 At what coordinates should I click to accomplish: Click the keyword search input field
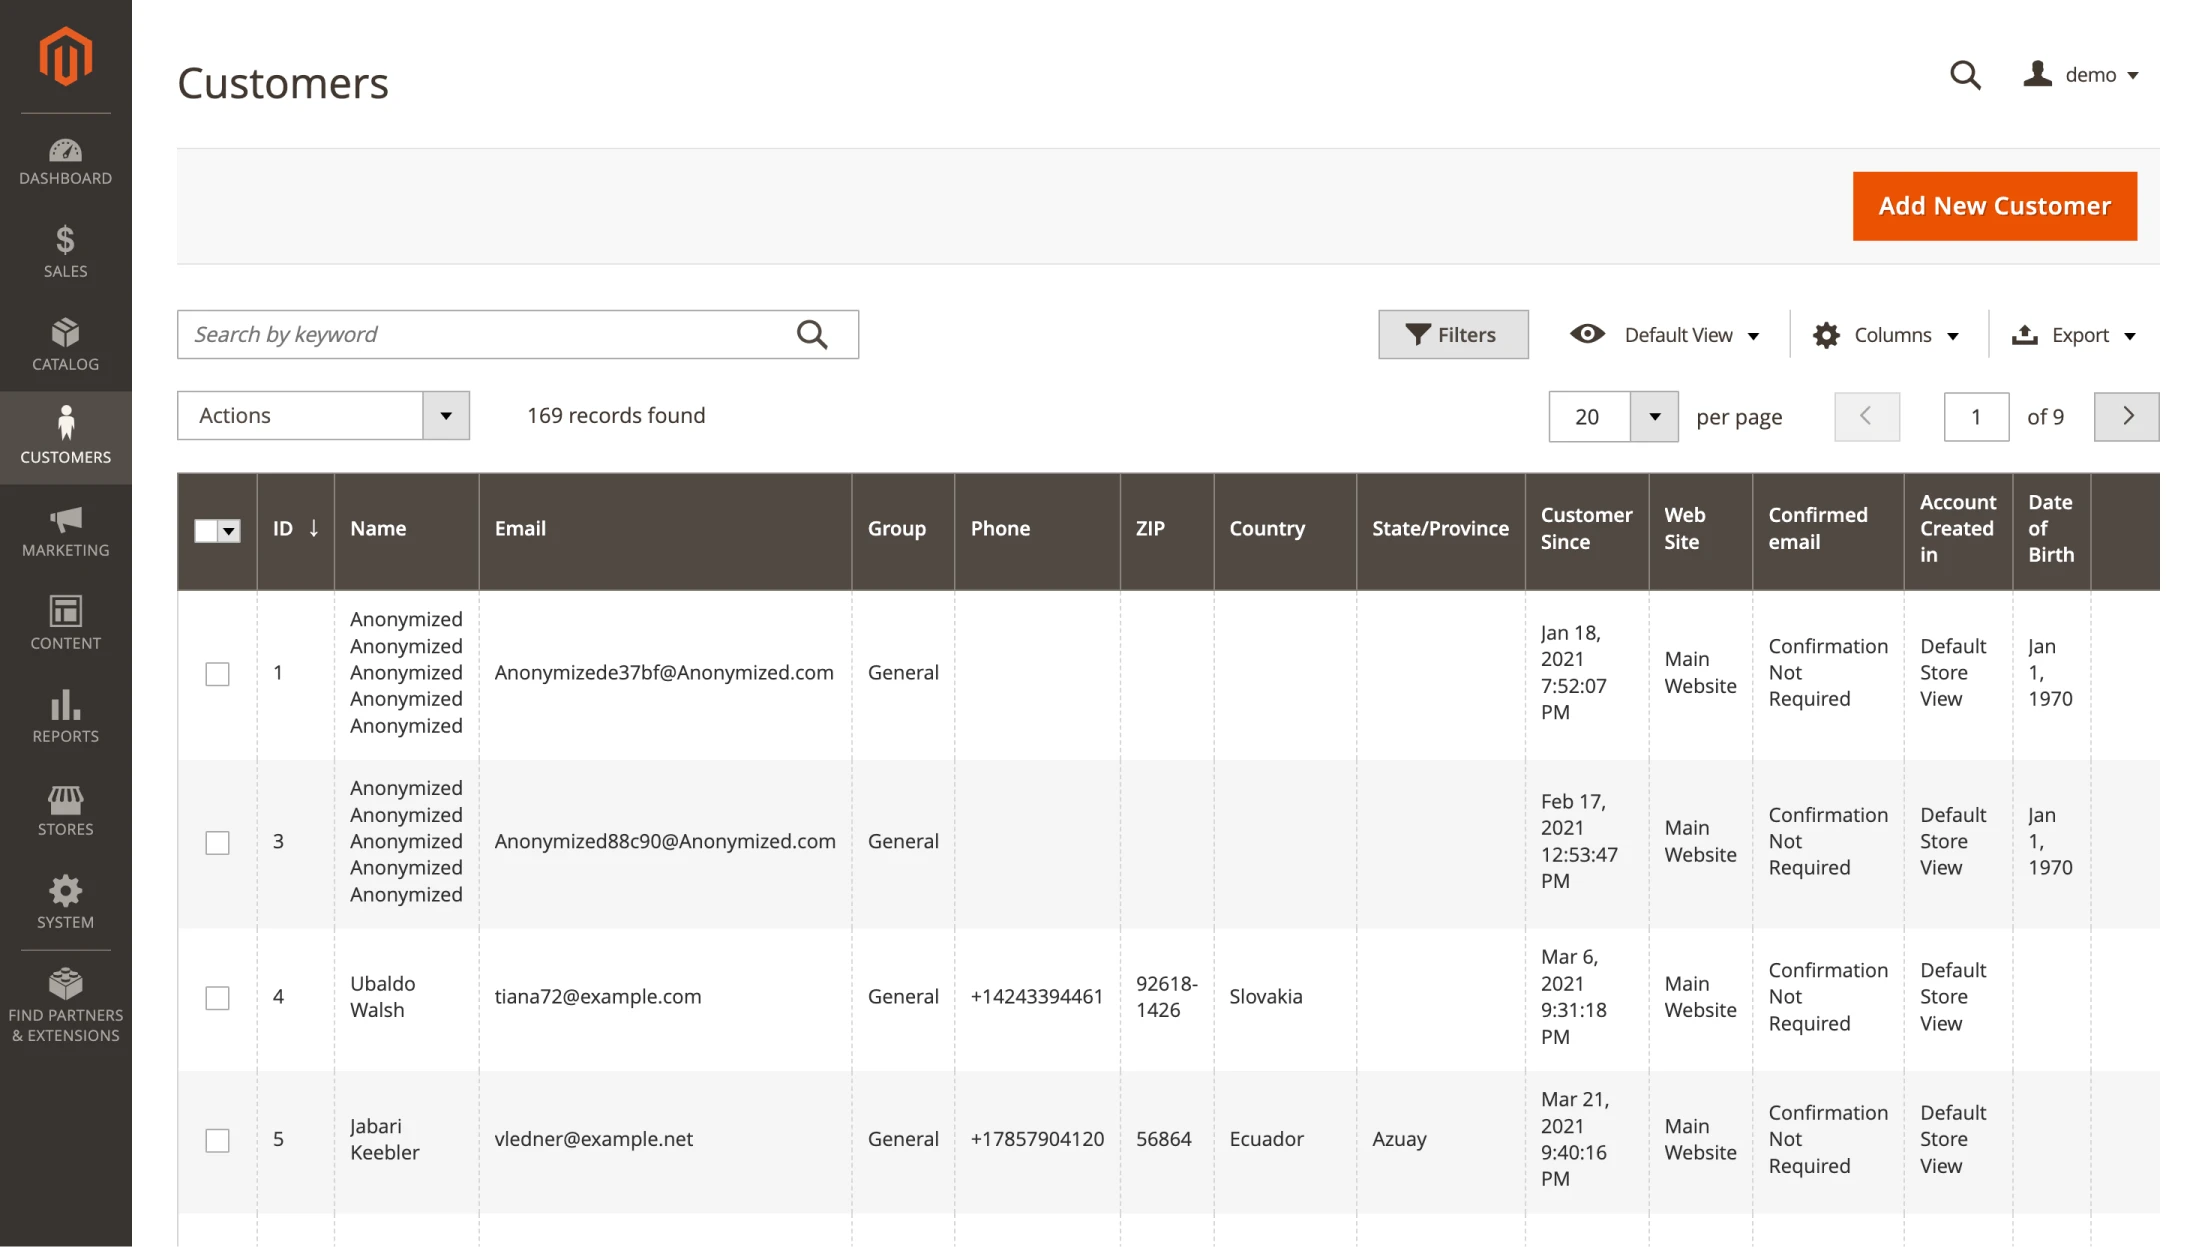click(480, 334)
